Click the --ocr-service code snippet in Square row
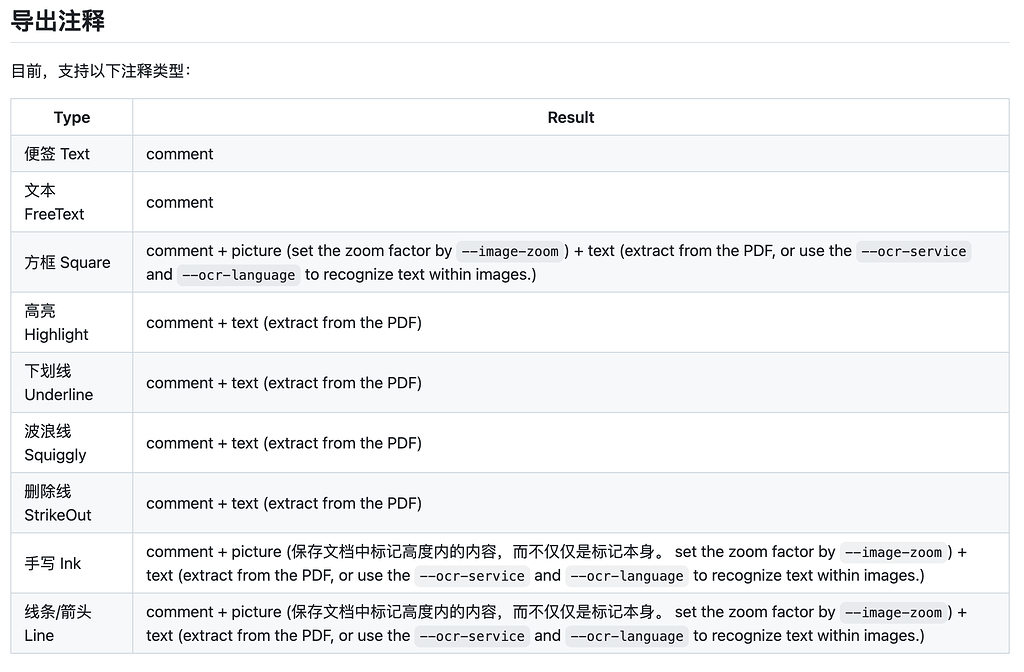 [913, 251]
